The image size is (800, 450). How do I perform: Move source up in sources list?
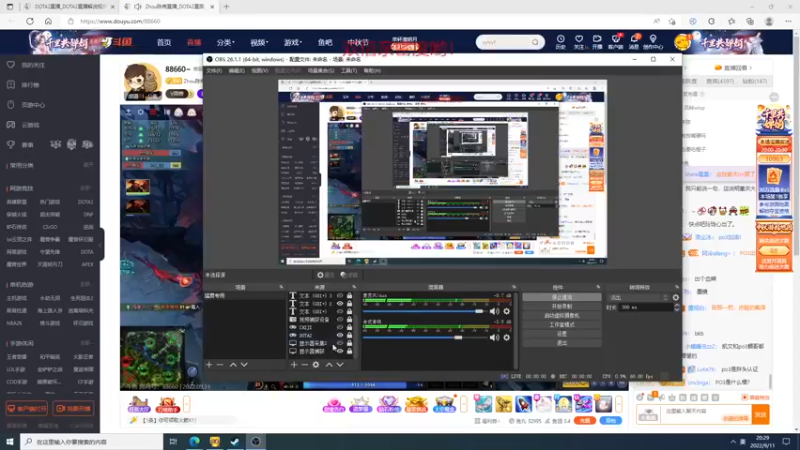pyautogui.click(x=329, y=365)
